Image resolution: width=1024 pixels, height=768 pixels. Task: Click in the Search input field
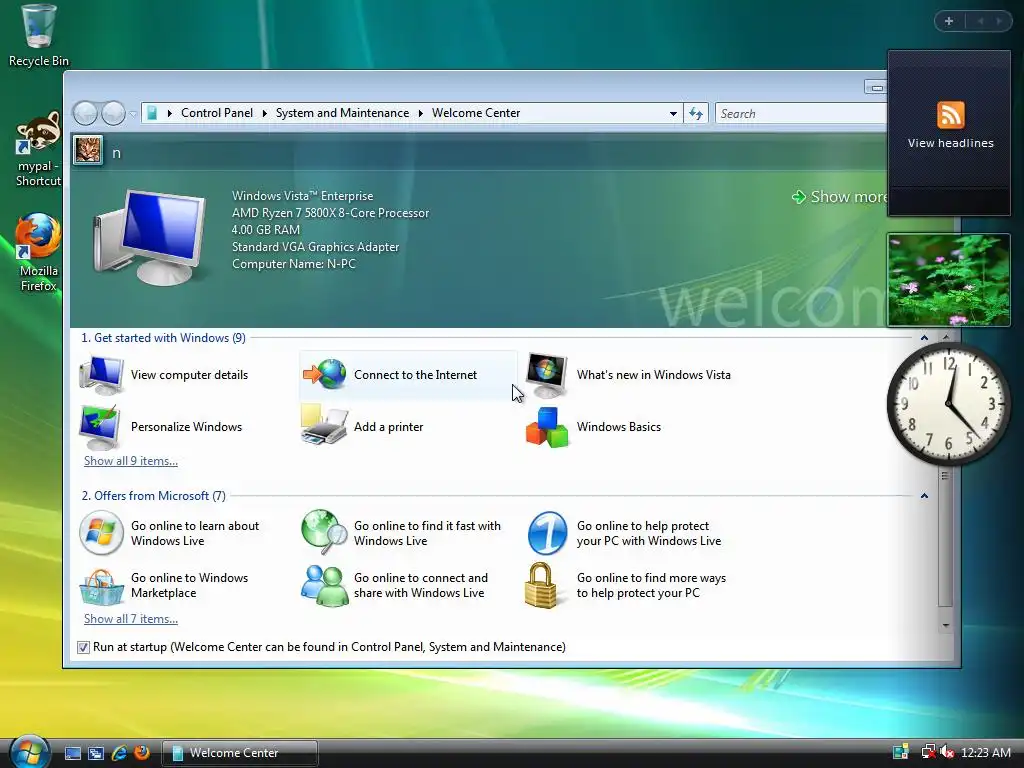click(802, 114)
